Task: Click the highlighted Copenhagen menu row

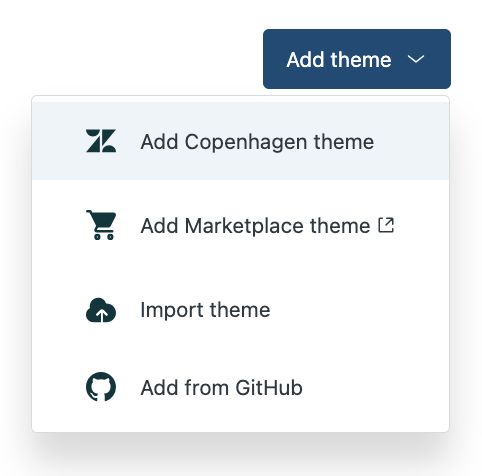Action: (241, 141)
